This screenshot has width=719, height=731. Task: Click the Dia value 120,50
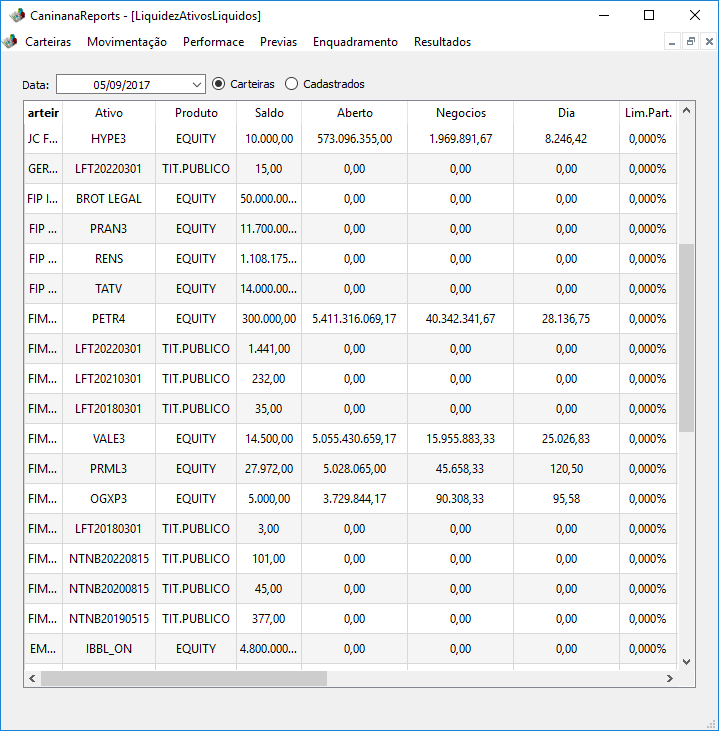[x=567, y=469]
